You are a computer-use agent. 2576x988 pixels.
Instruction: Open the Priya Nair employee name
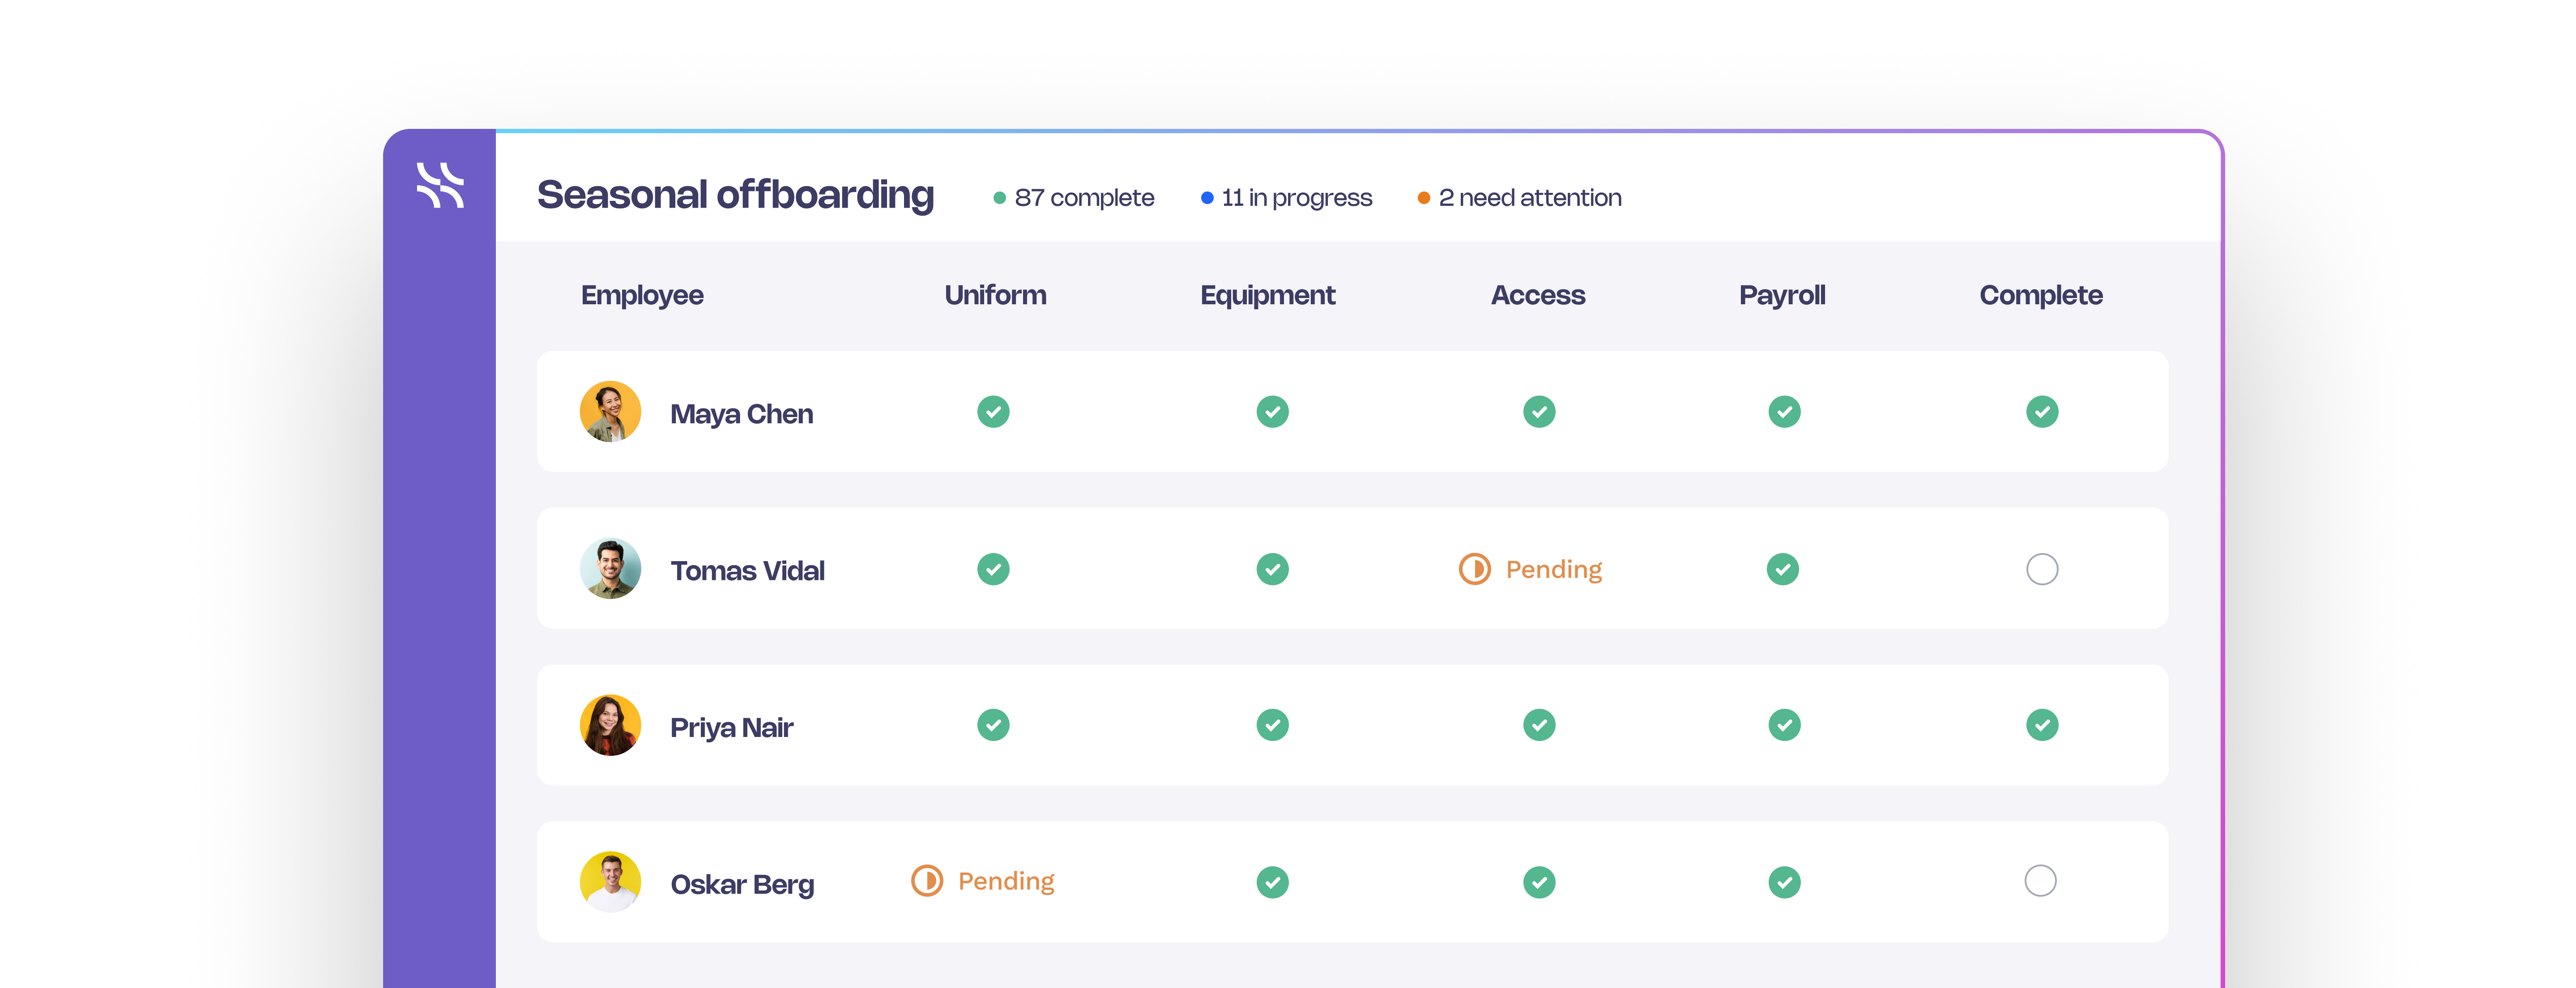[x=731, y=727]
